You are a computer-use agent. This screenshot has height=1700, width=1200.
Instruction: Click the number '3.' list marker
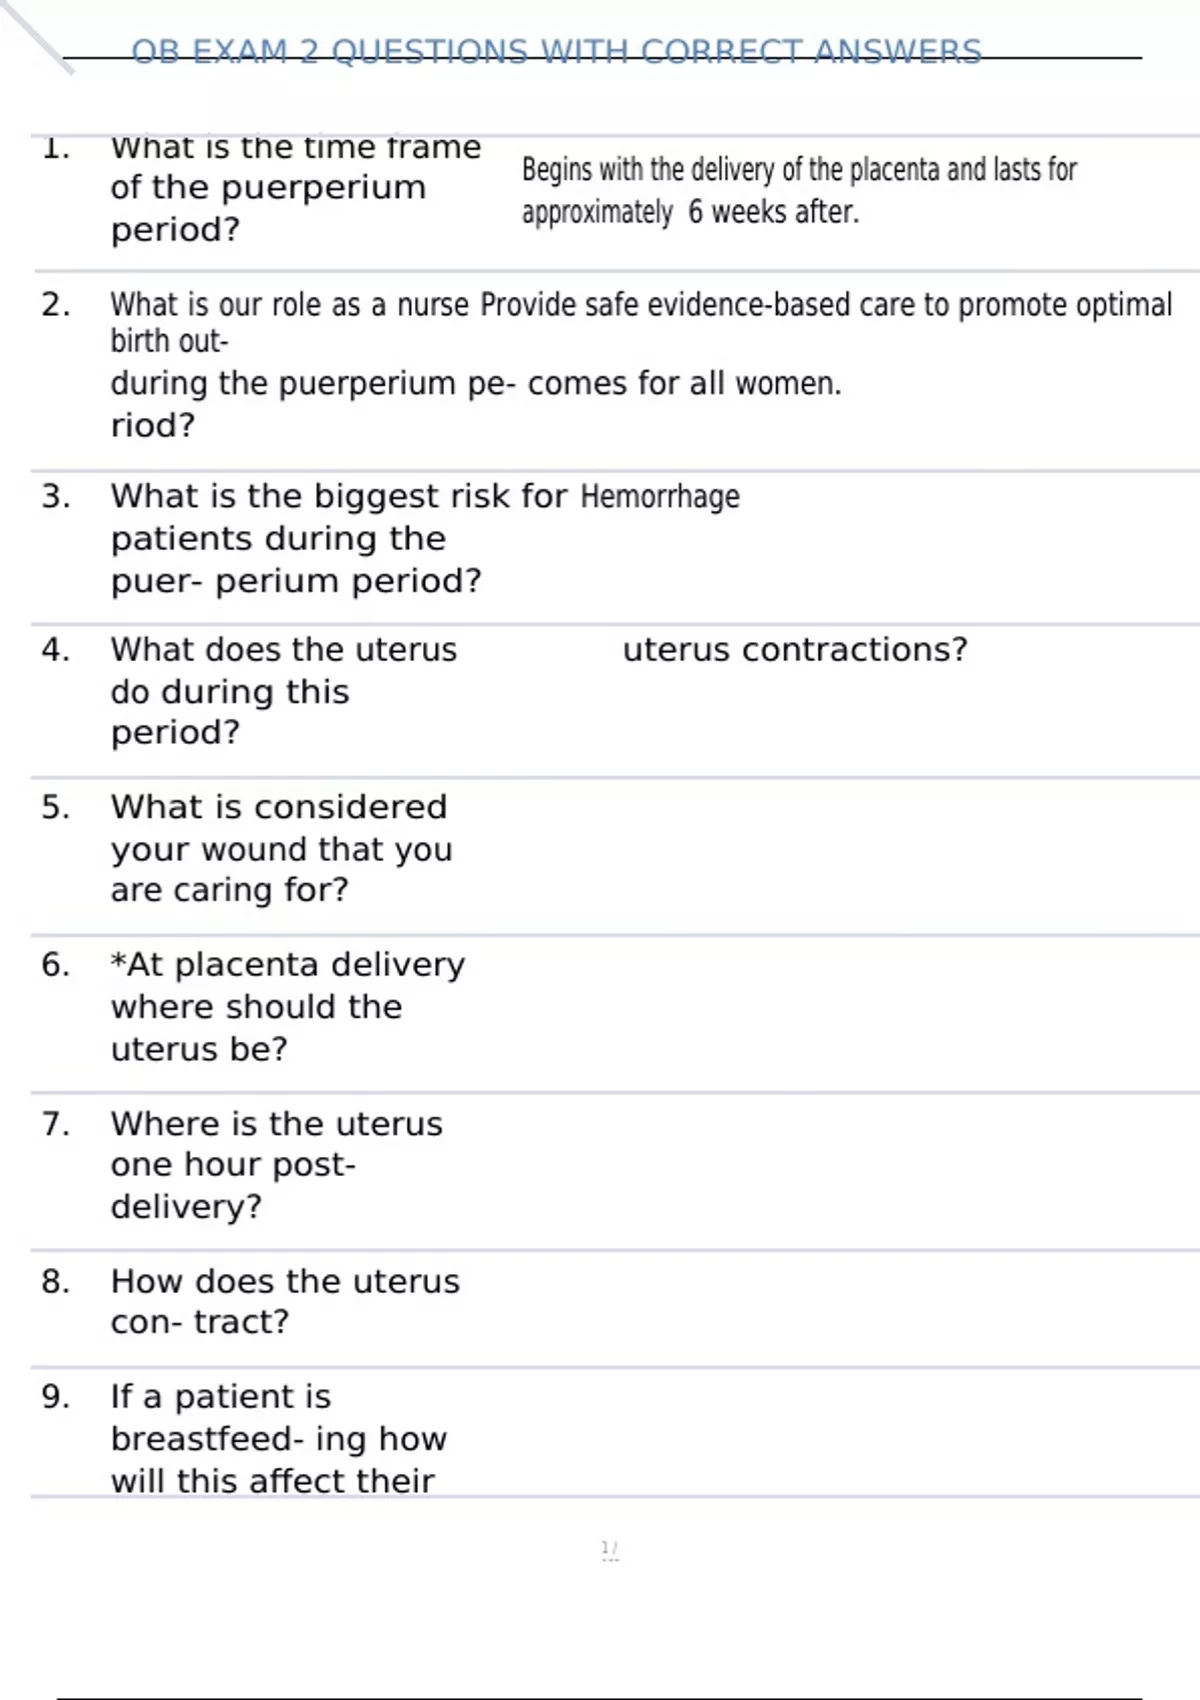[55, 496]
